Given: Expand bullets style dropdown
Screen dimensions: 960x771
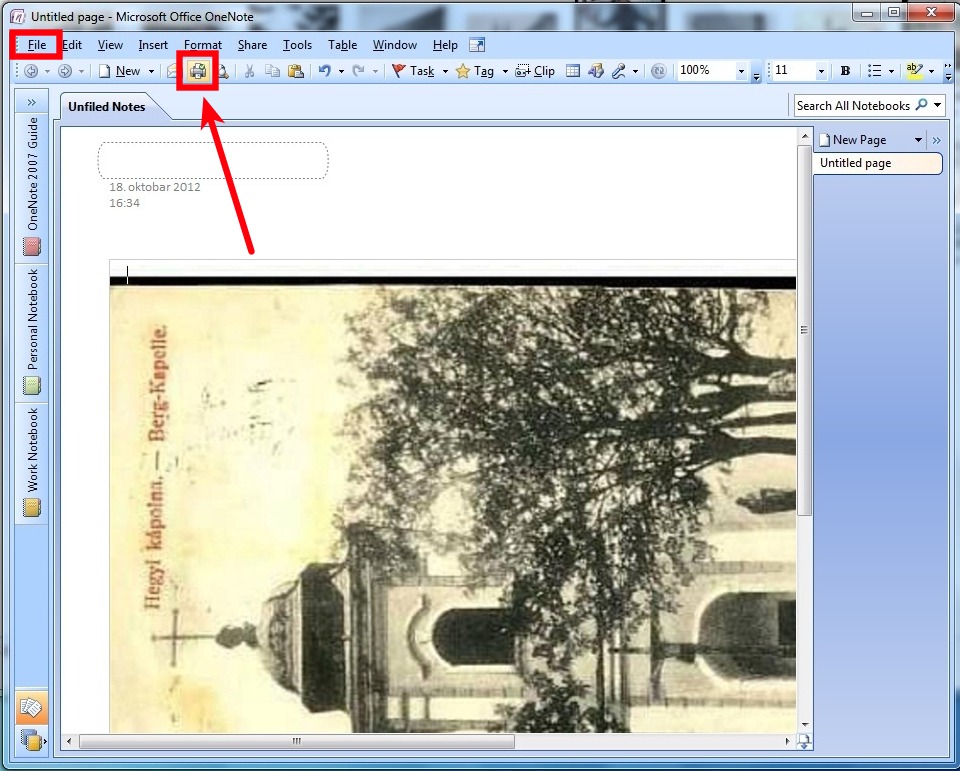Looking at the screenshot, I should click(891, 72).
